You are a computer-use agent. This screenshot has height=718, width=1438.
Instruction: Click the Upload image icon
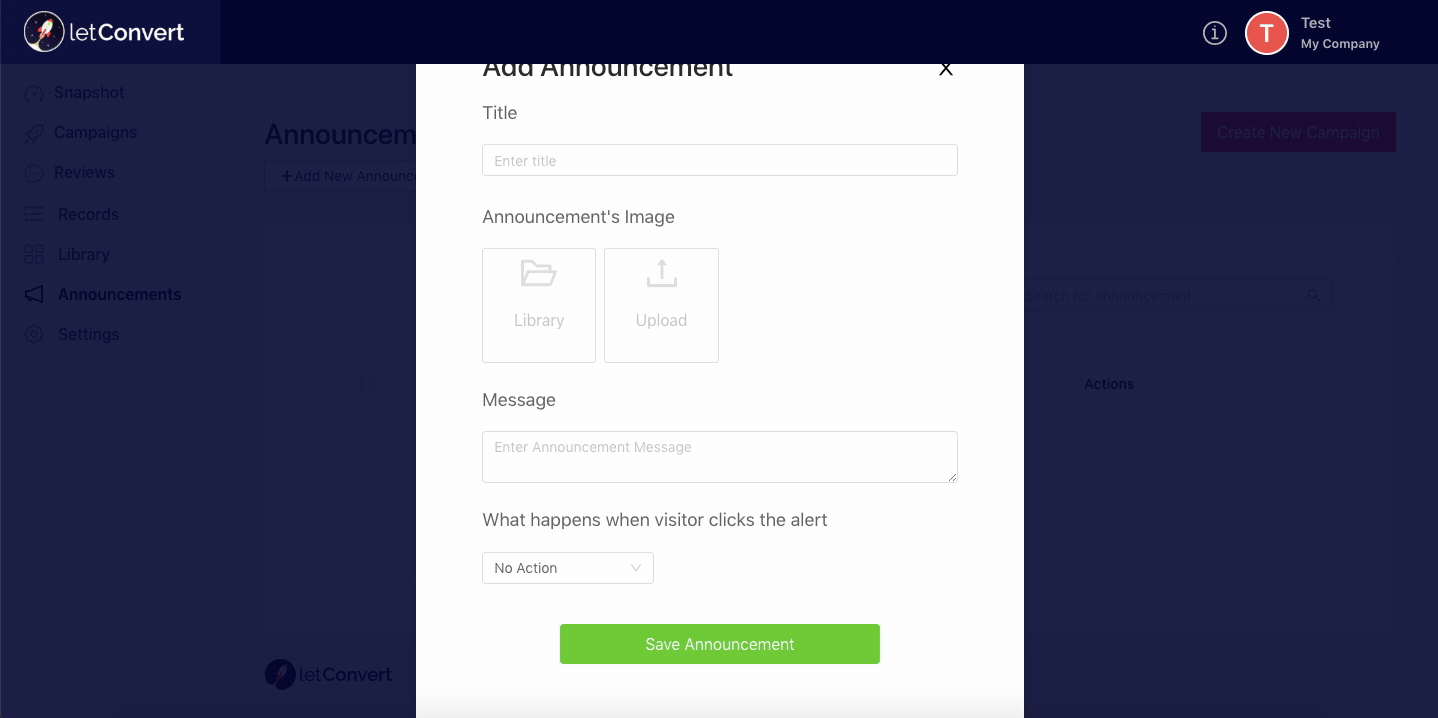pyautogui.click(x=661, y=273)
